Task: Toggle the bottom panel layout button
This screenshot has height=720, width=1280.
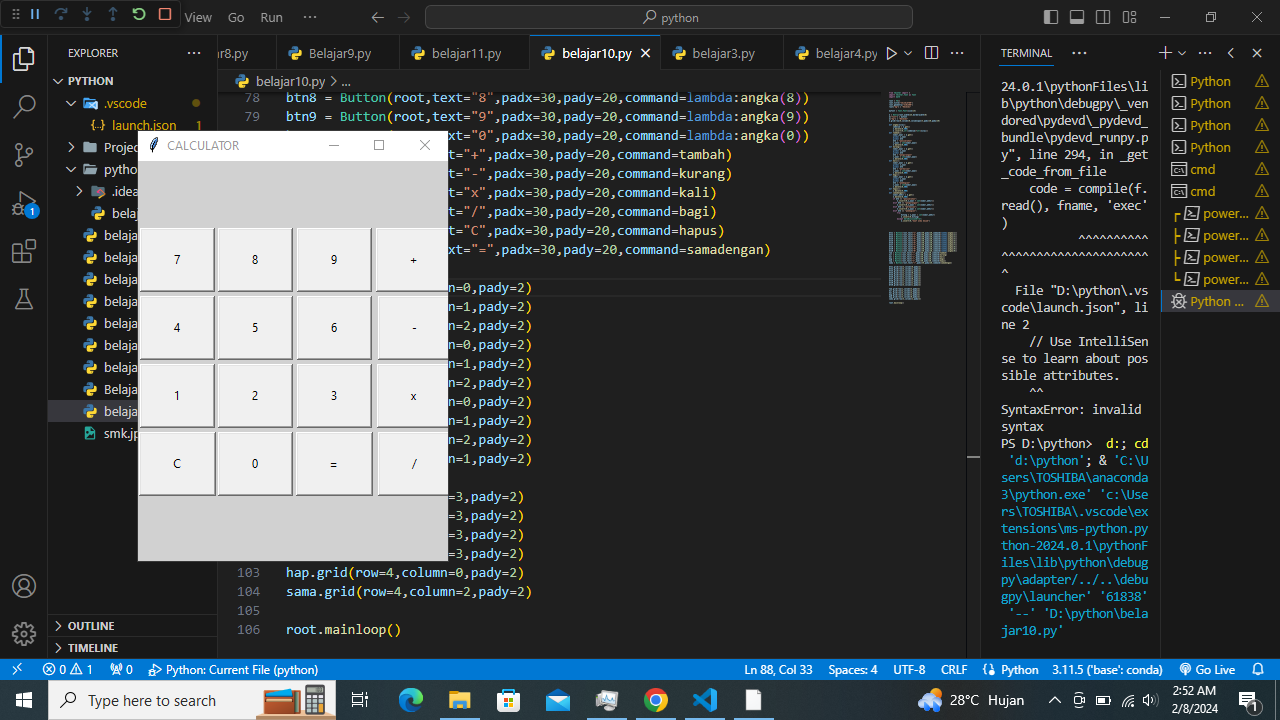Action: [1077, 17]
